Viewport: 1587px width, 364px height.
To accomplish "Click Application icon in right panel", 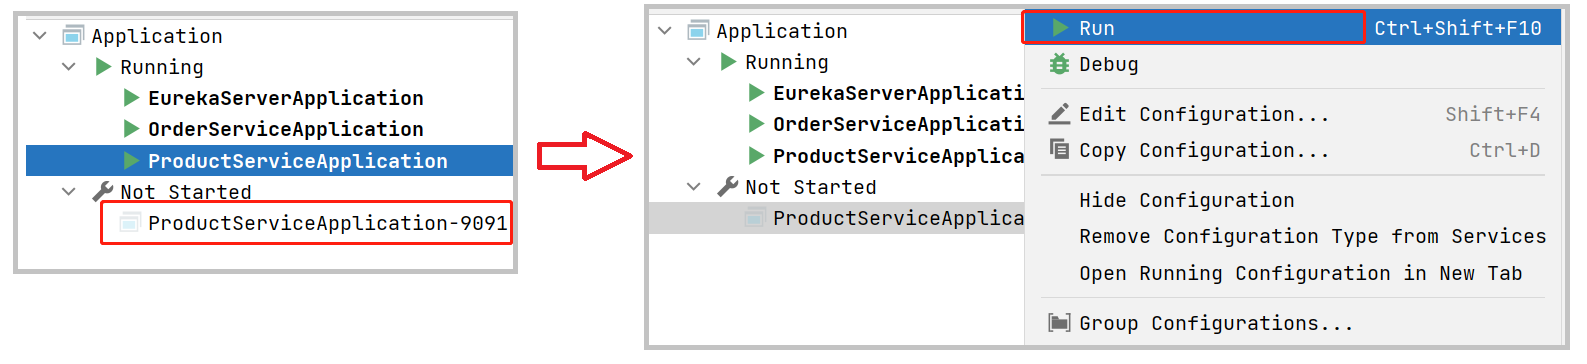I will point(698,31).
